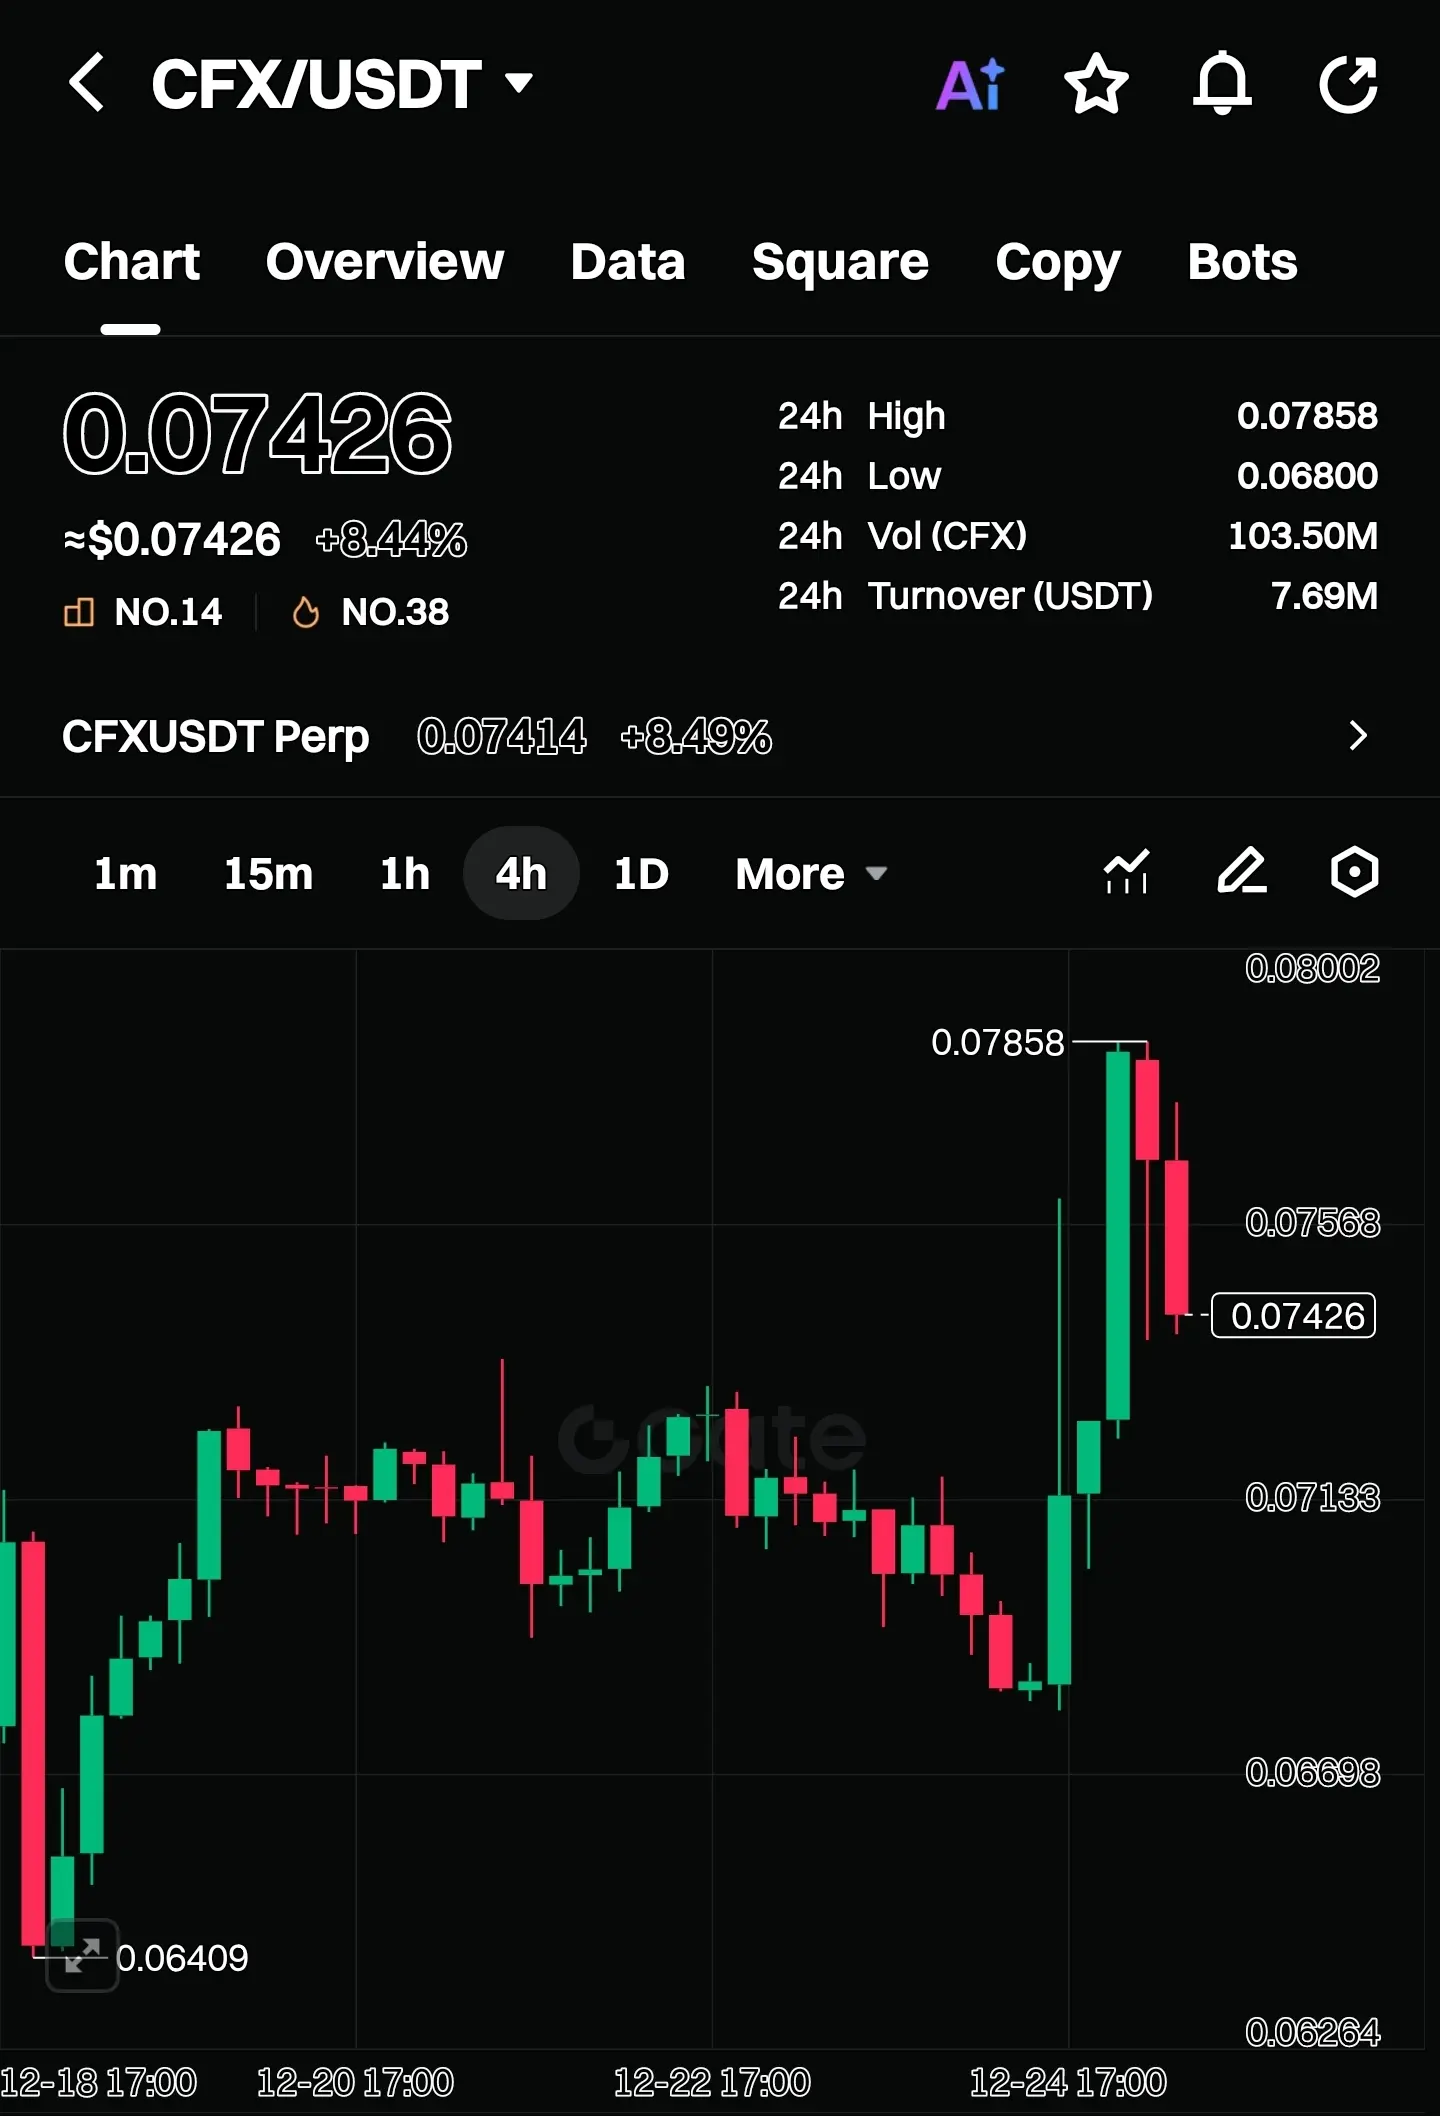Tap the 12-22 17:00 time axis label
The height and width of the screenshot is (2116, 1440).
[712, 2084]
